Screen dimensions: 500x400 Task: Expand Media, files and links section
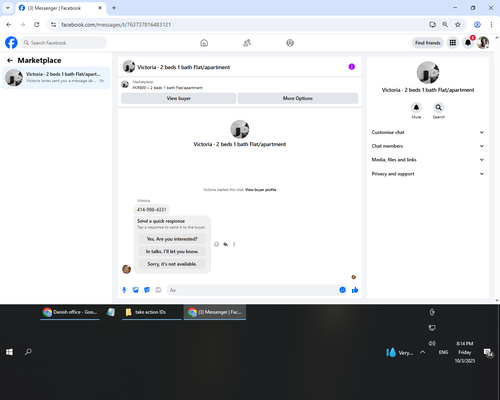coord(428,160)
